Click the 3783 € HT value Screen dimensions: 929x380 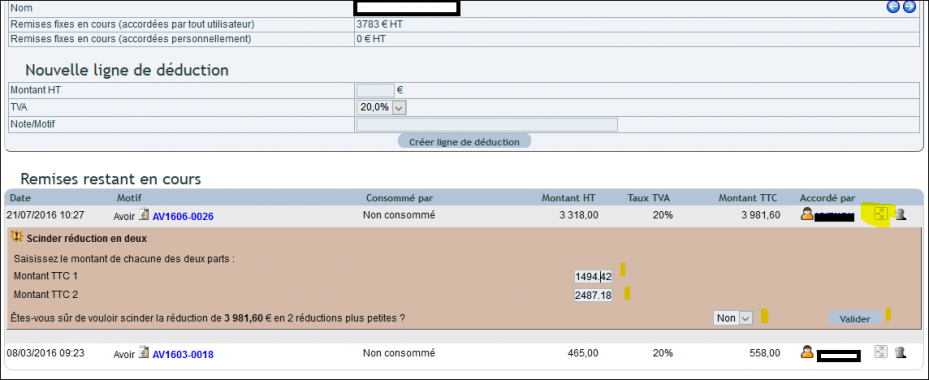click(x=379, y=24)
